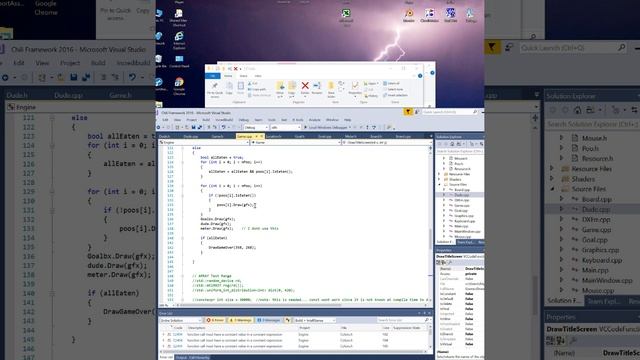Screen dimensions: 640x360
Task: Switch to the Team Explorer tab
Action: pos(465,242)
